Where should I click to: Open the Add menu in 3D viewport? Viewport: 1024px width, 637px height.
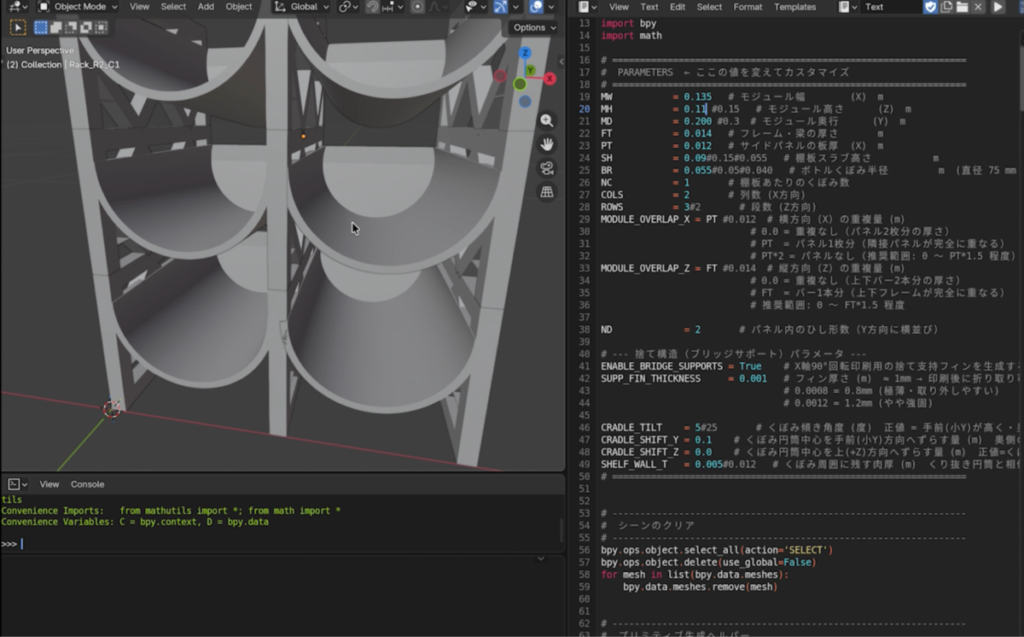click(x=206, y=7)
